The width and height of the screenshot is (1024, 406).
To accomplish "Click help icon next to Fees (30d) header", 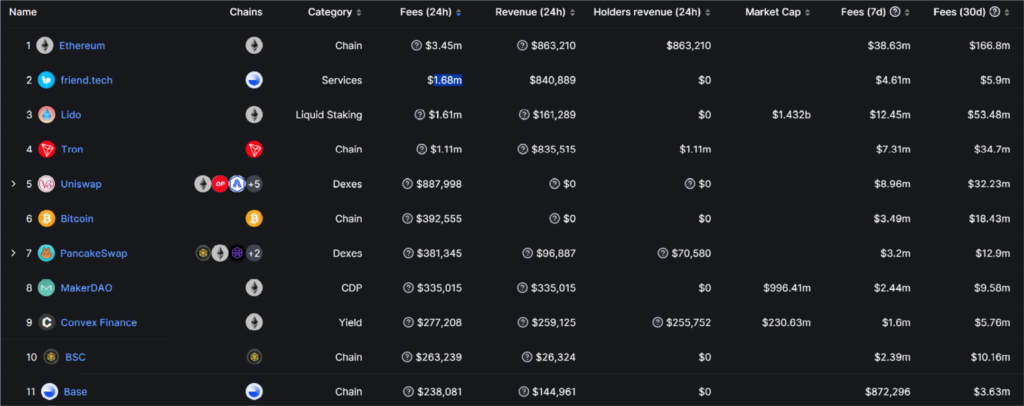I will (994, 12).
